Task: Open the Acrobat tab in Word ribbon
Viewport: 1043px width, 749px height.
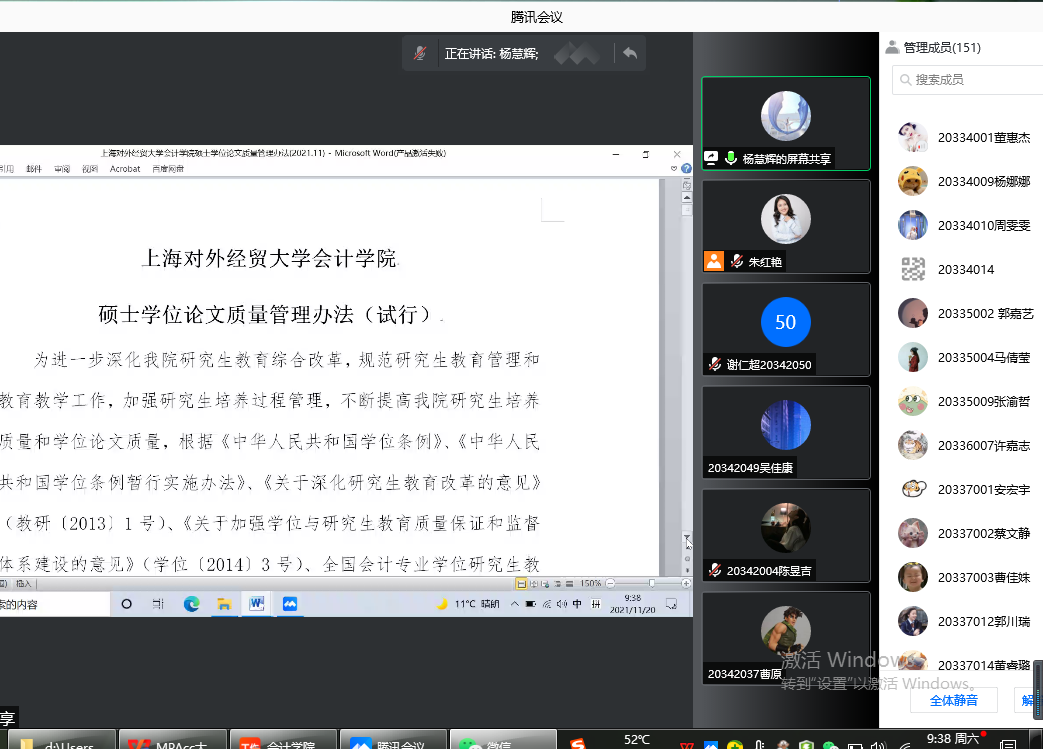Action: [125, 169]
